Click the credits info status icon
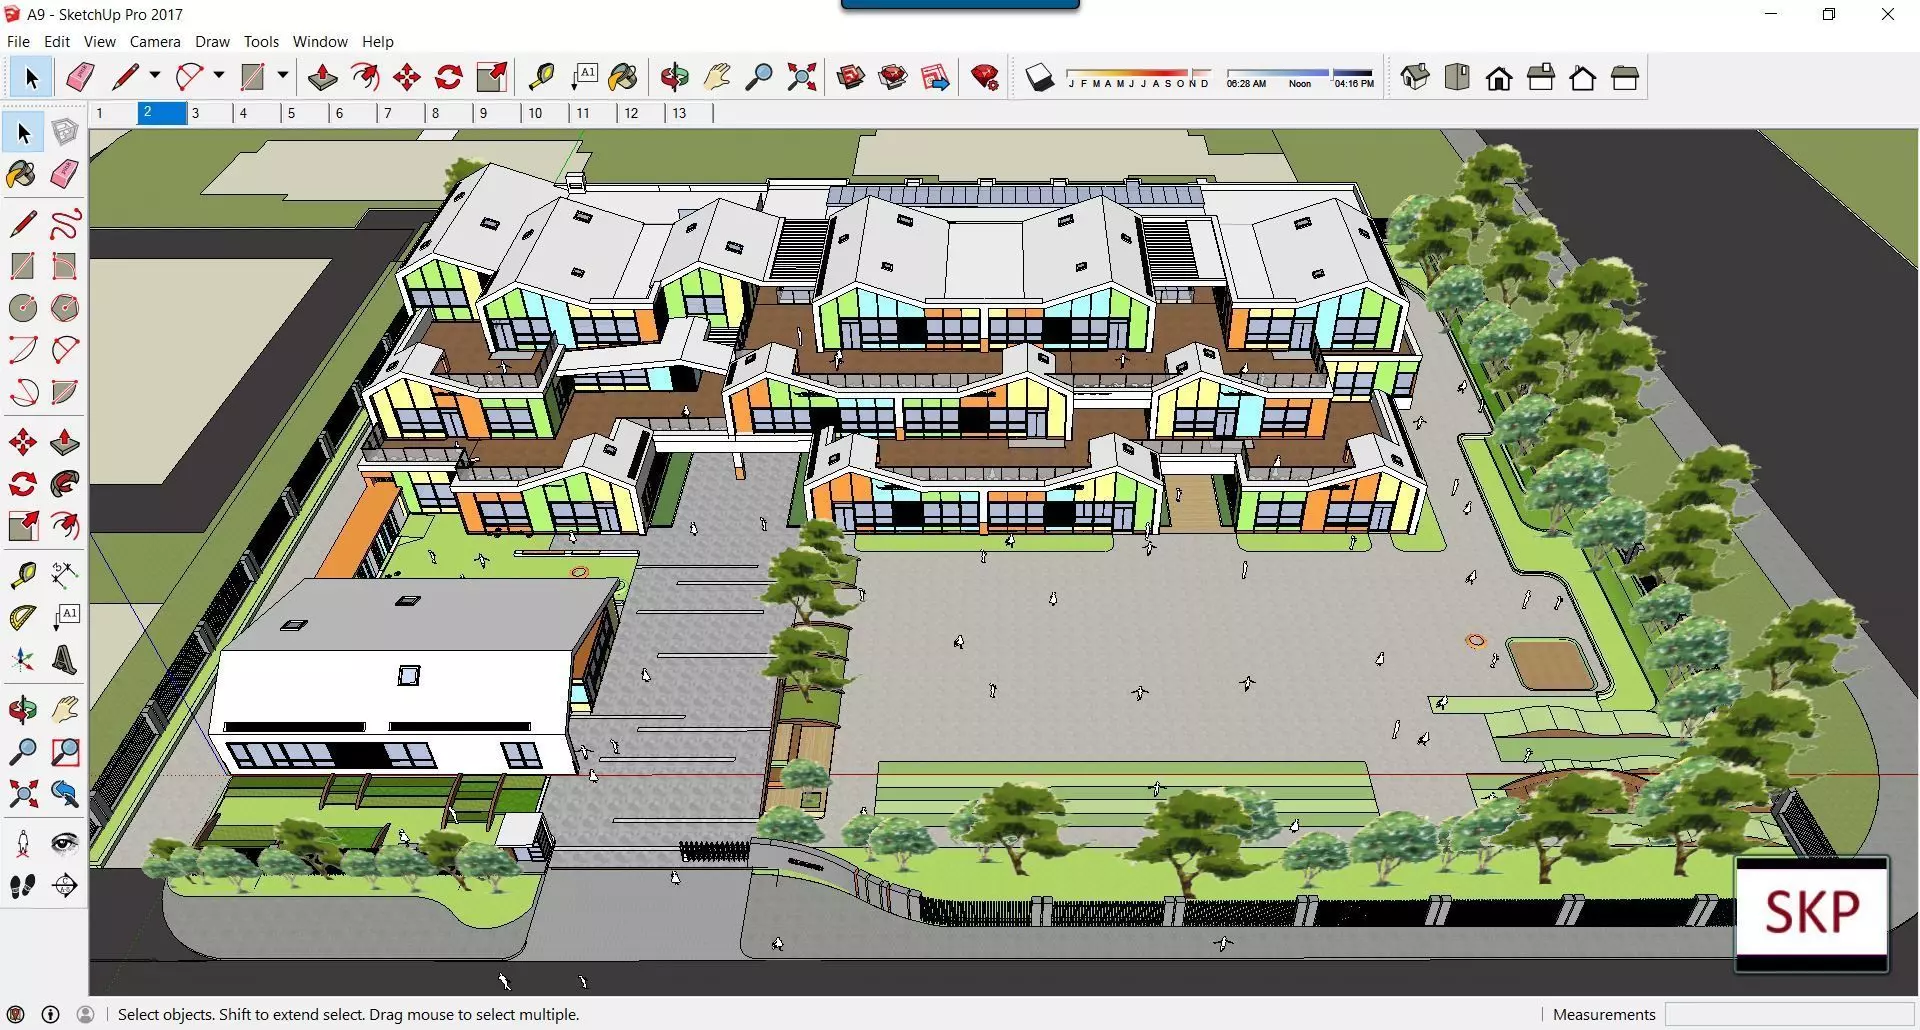The height and width of the screenshot is (1030, 1920). pos(50,1014)
